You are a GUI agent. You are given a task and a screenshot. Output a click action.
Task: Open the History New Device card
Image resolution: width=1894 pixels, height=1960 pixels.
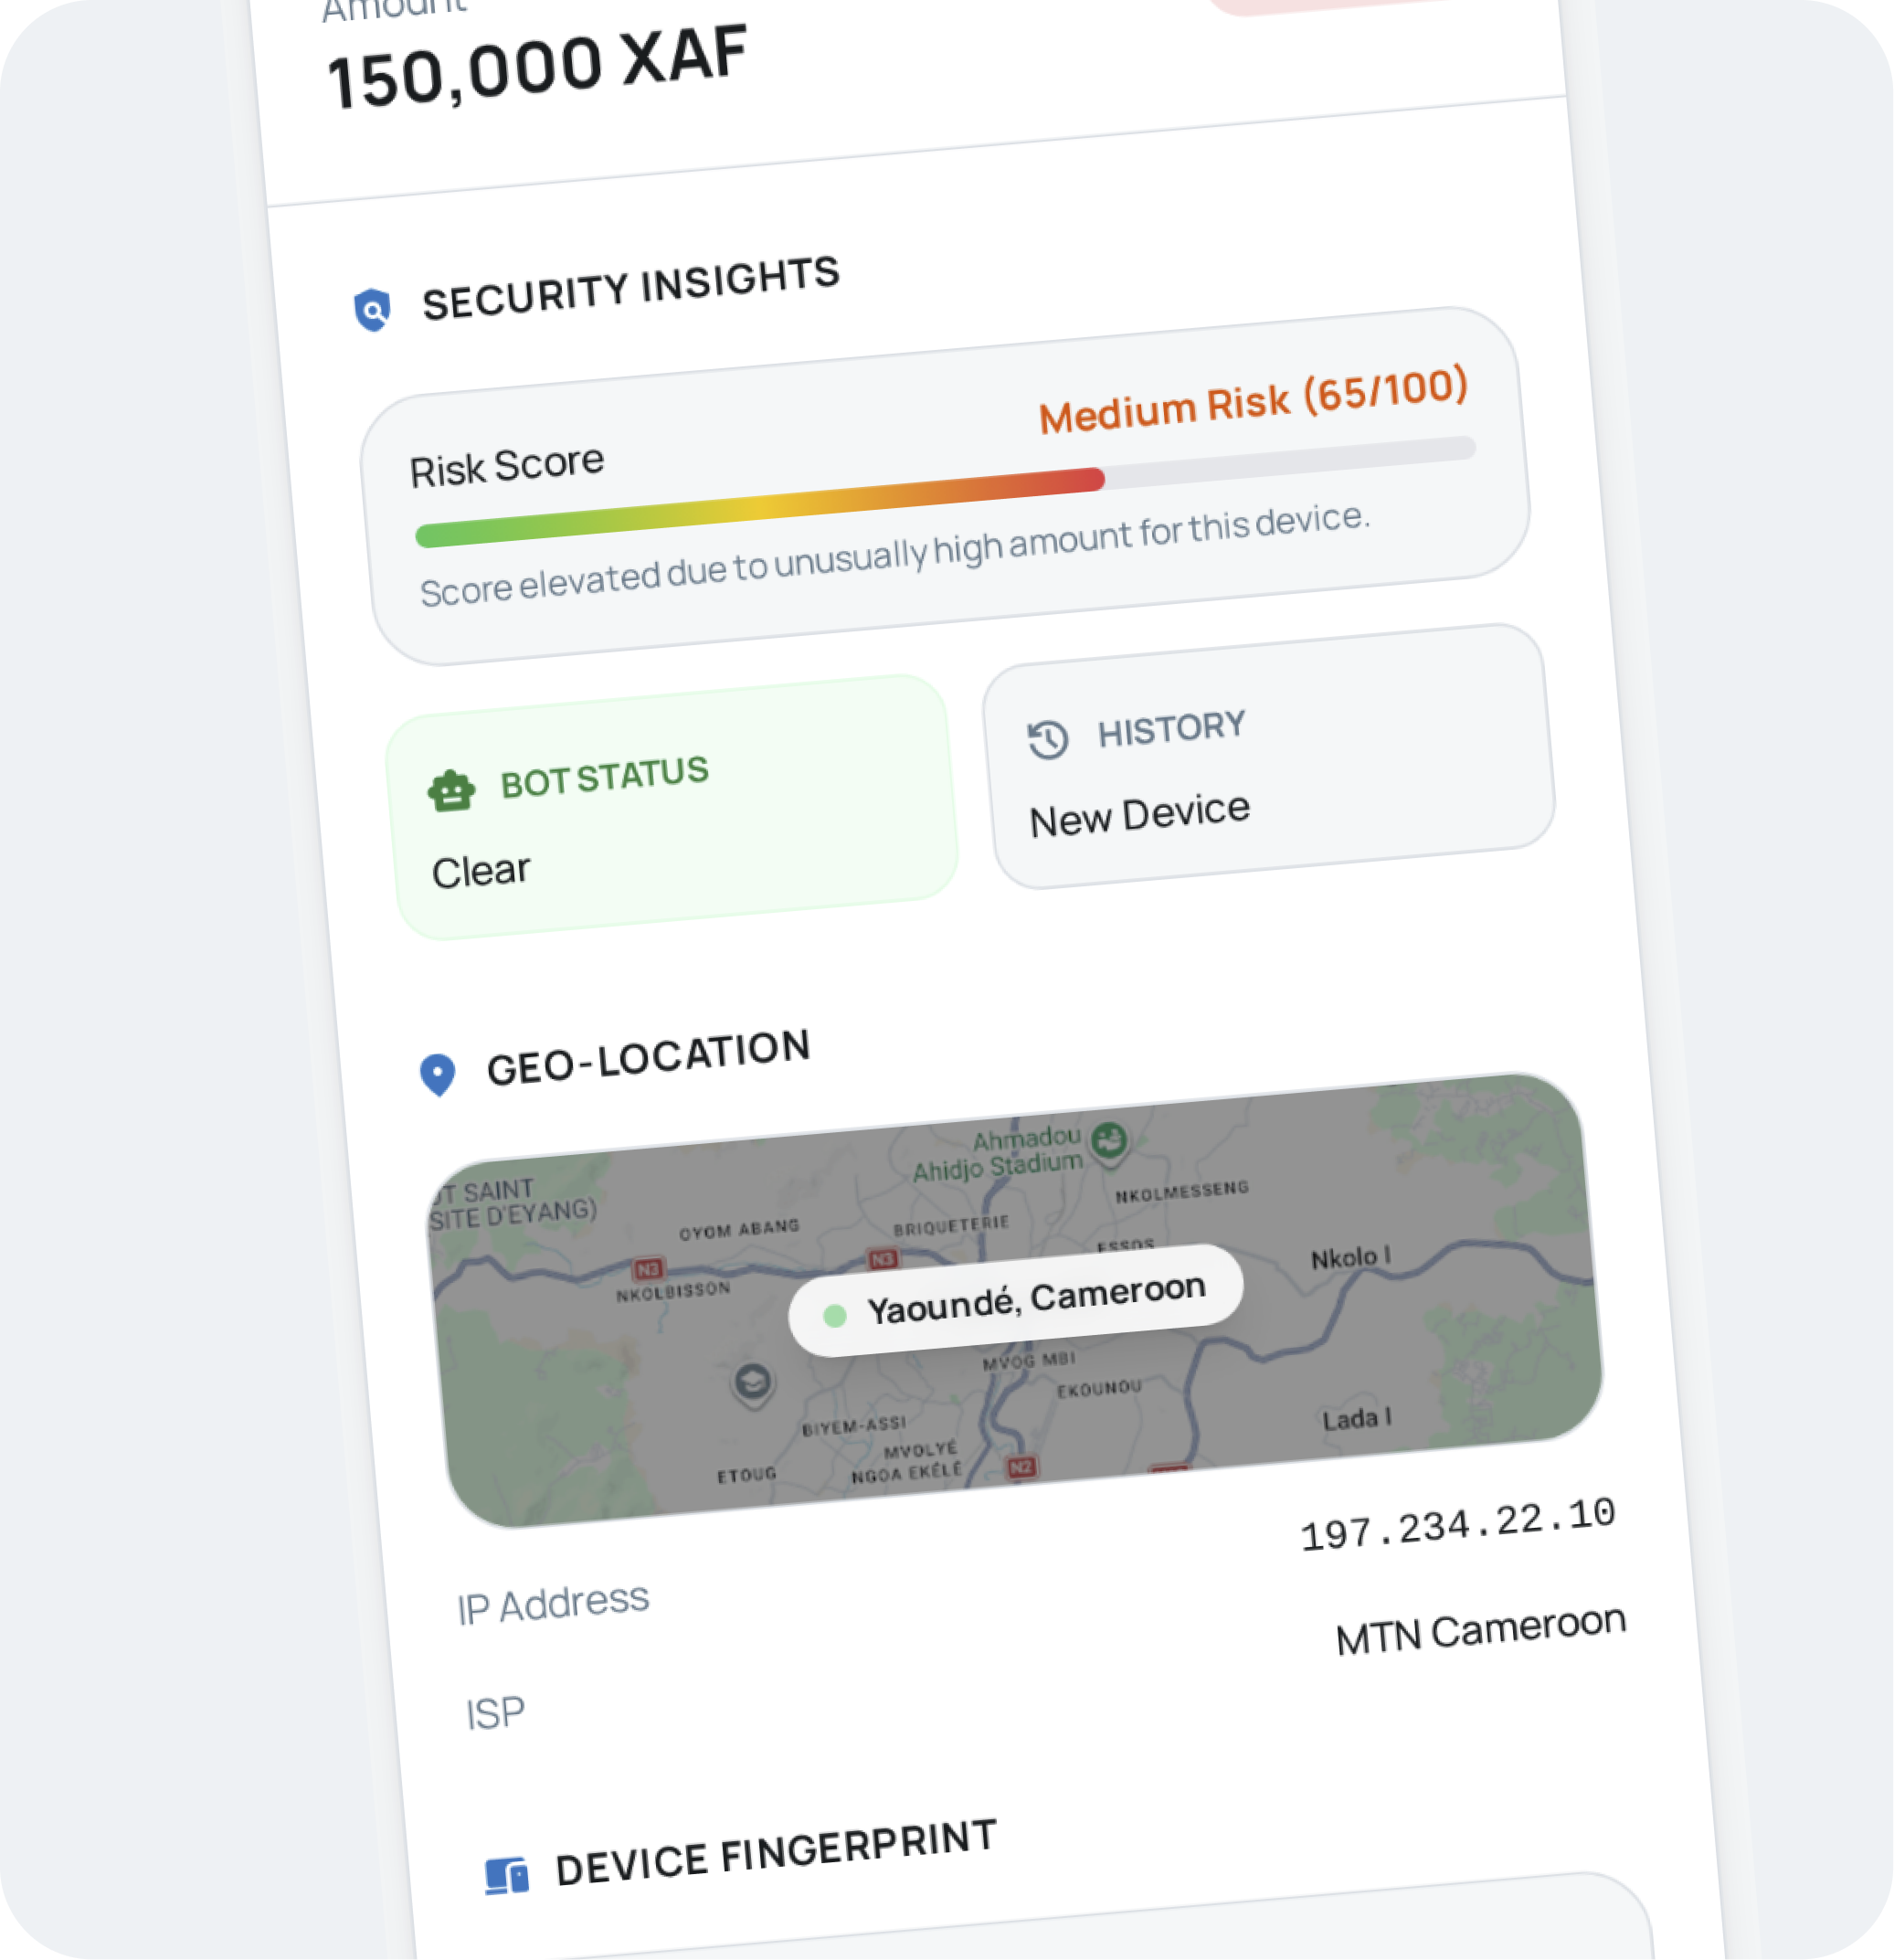[x=1269, y=757]
